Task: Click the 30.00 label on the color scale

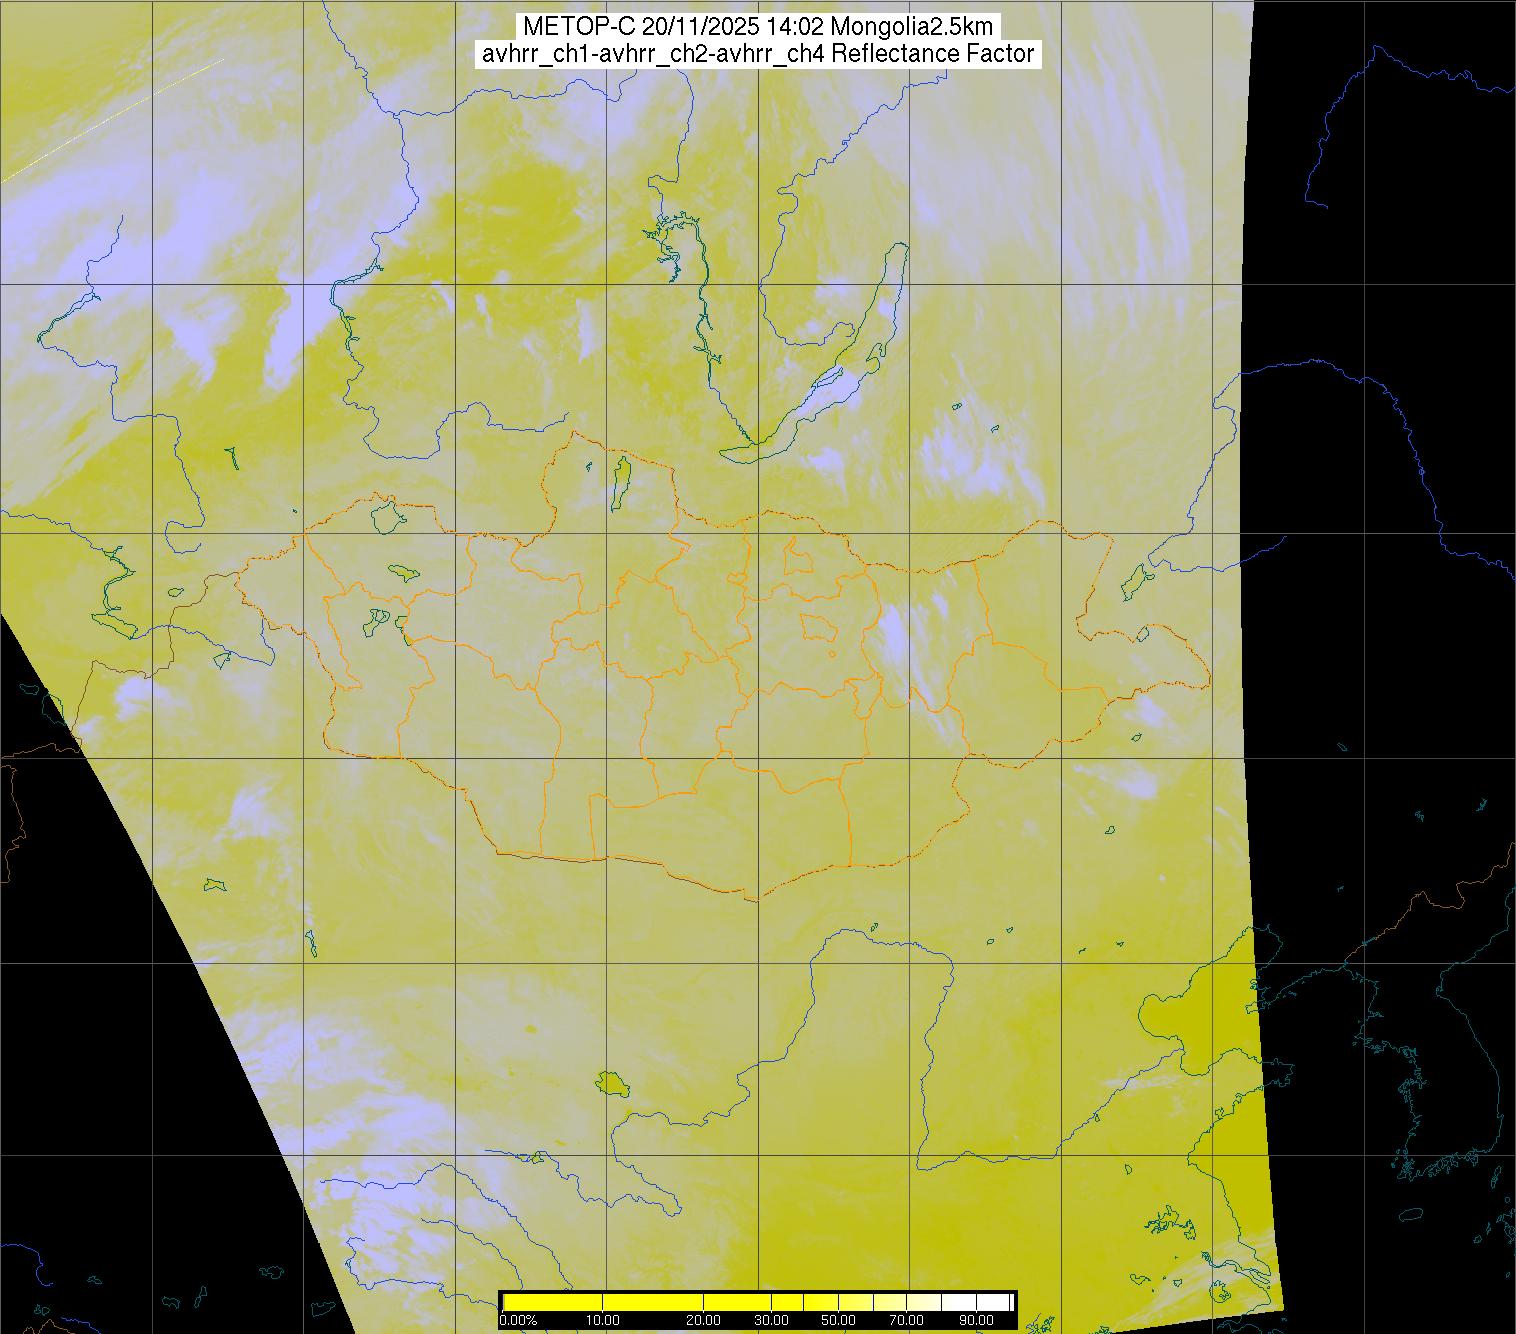Action: pyautogui.click(x=774, y=1321)
